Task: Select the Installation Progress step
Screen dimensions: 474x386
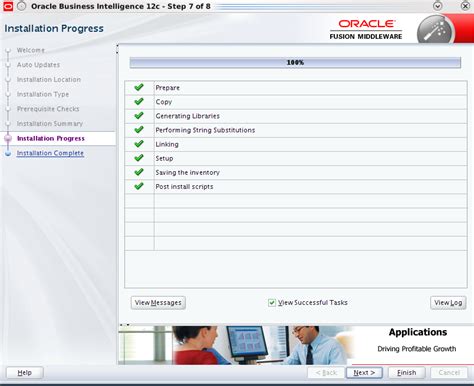Action: [x=51, y=138]
